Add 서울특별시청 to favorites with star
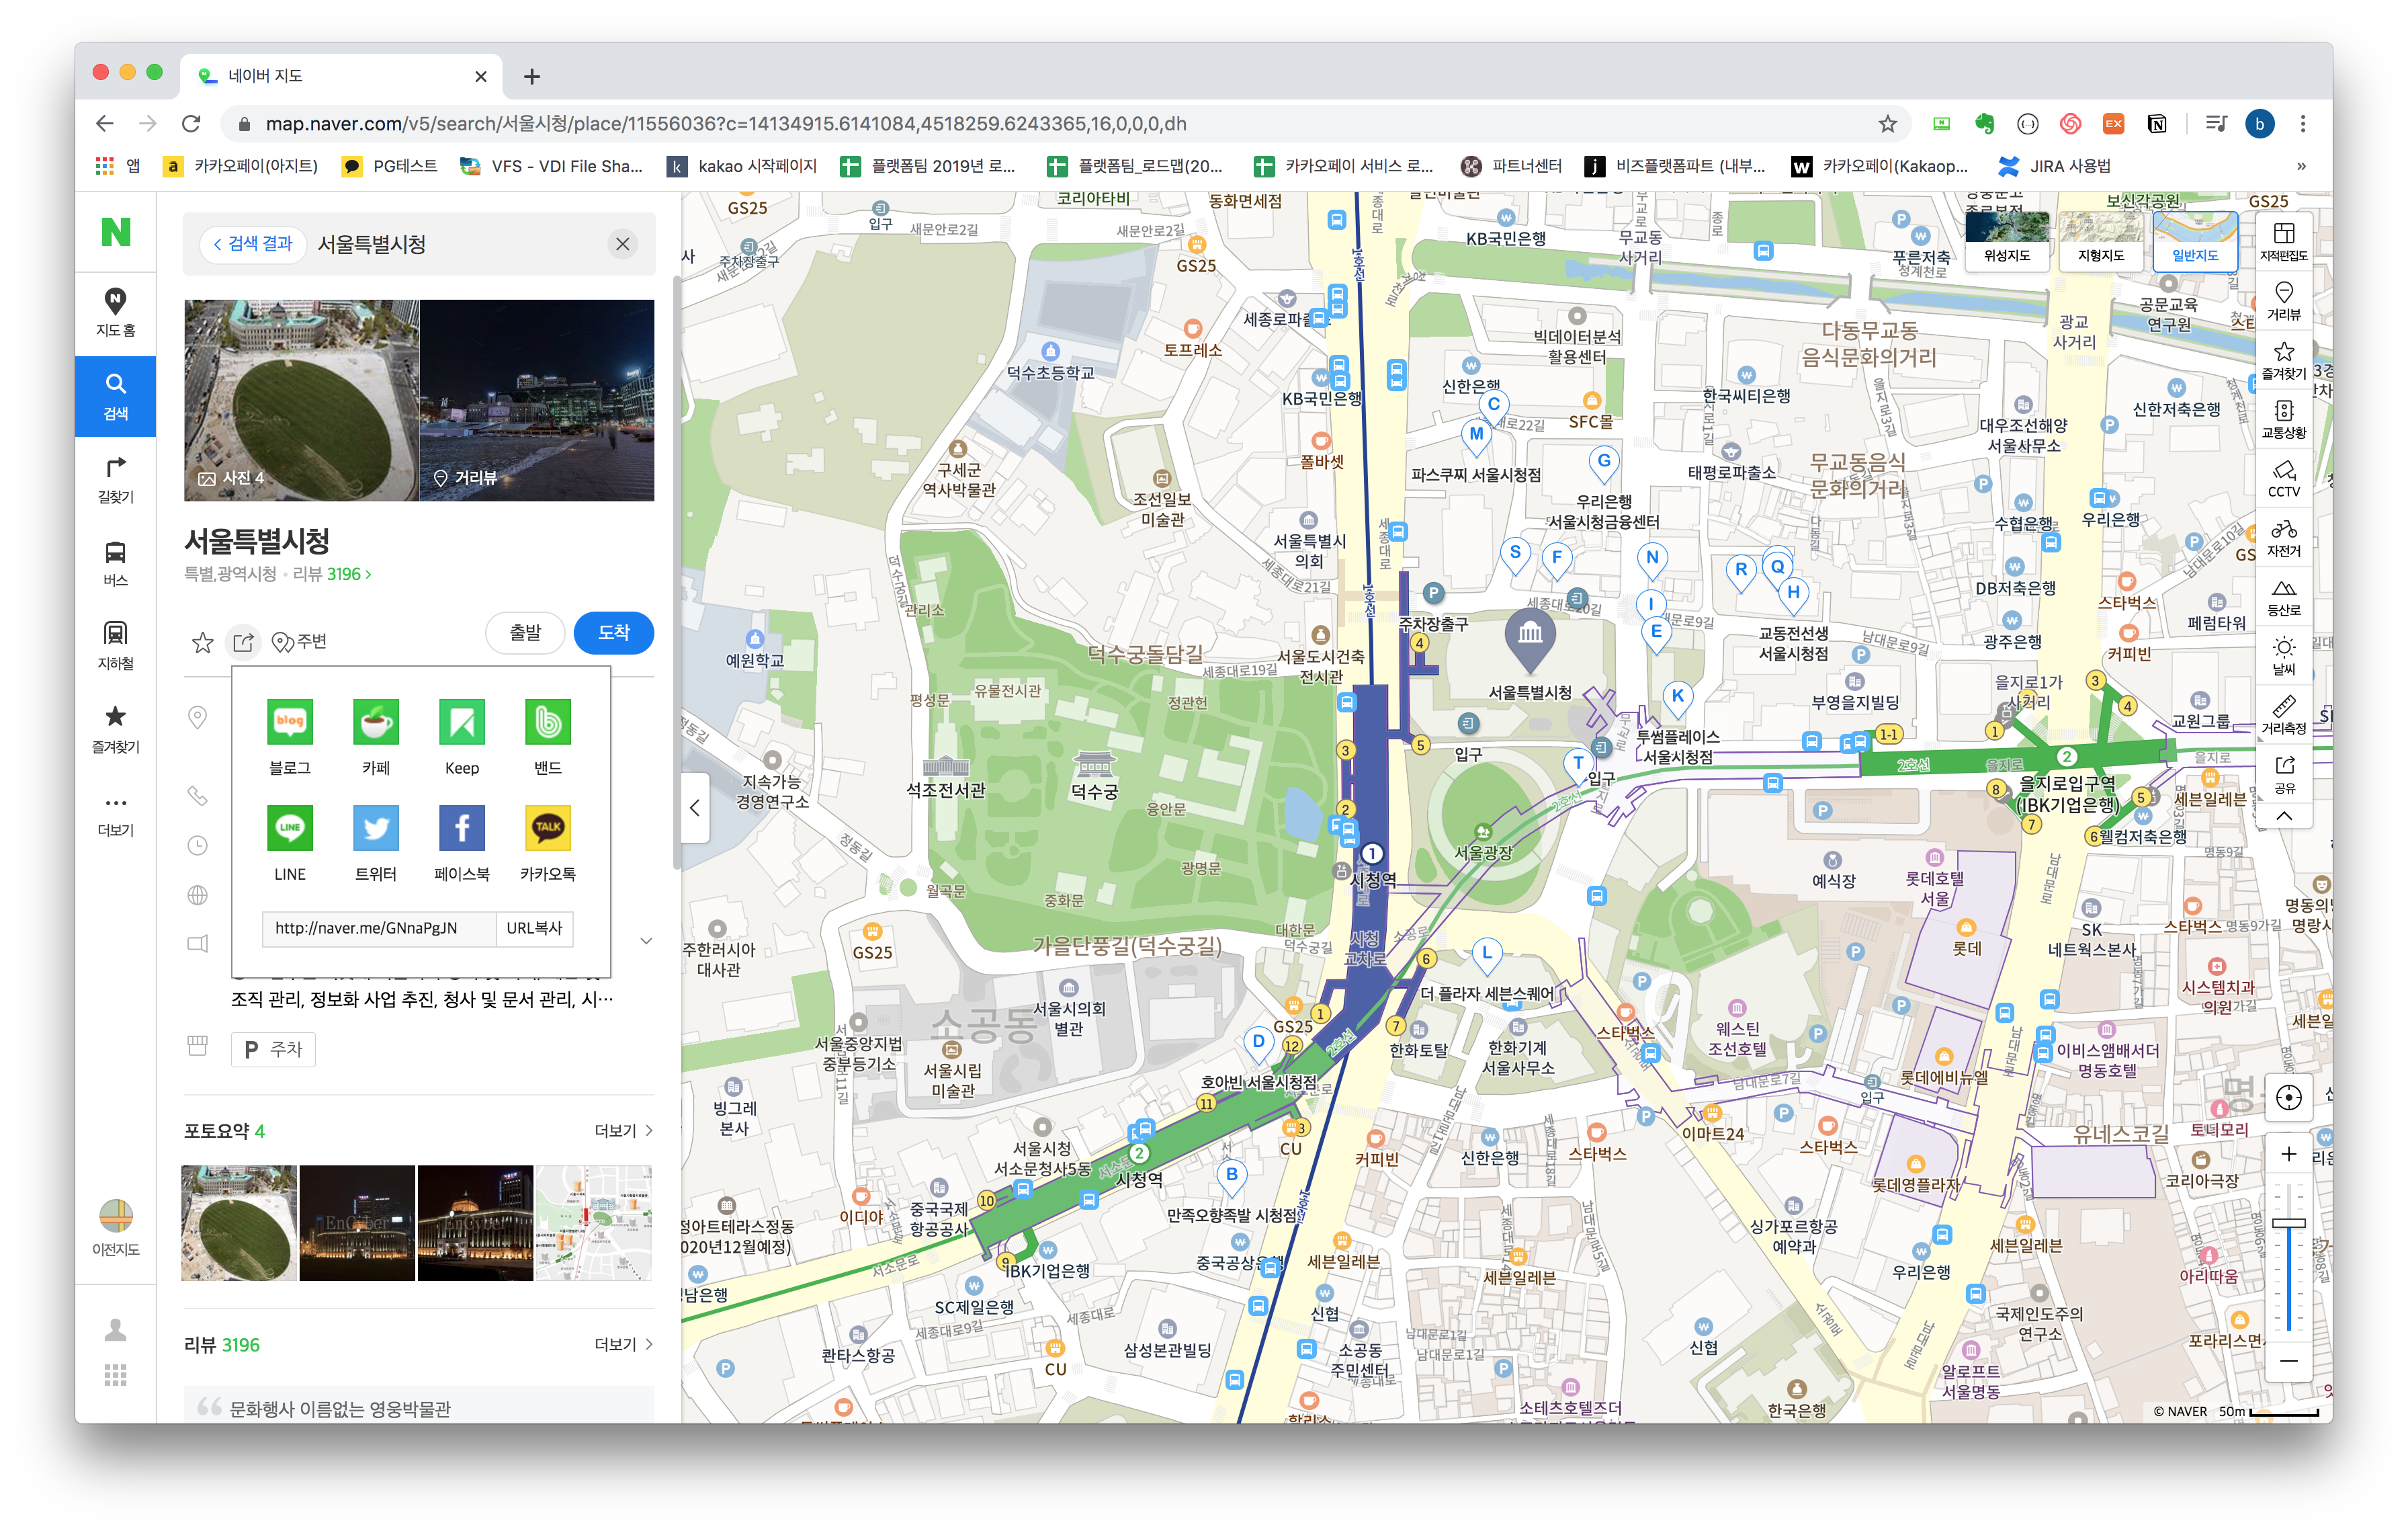2408x1531 pixels. coord(203,642)
